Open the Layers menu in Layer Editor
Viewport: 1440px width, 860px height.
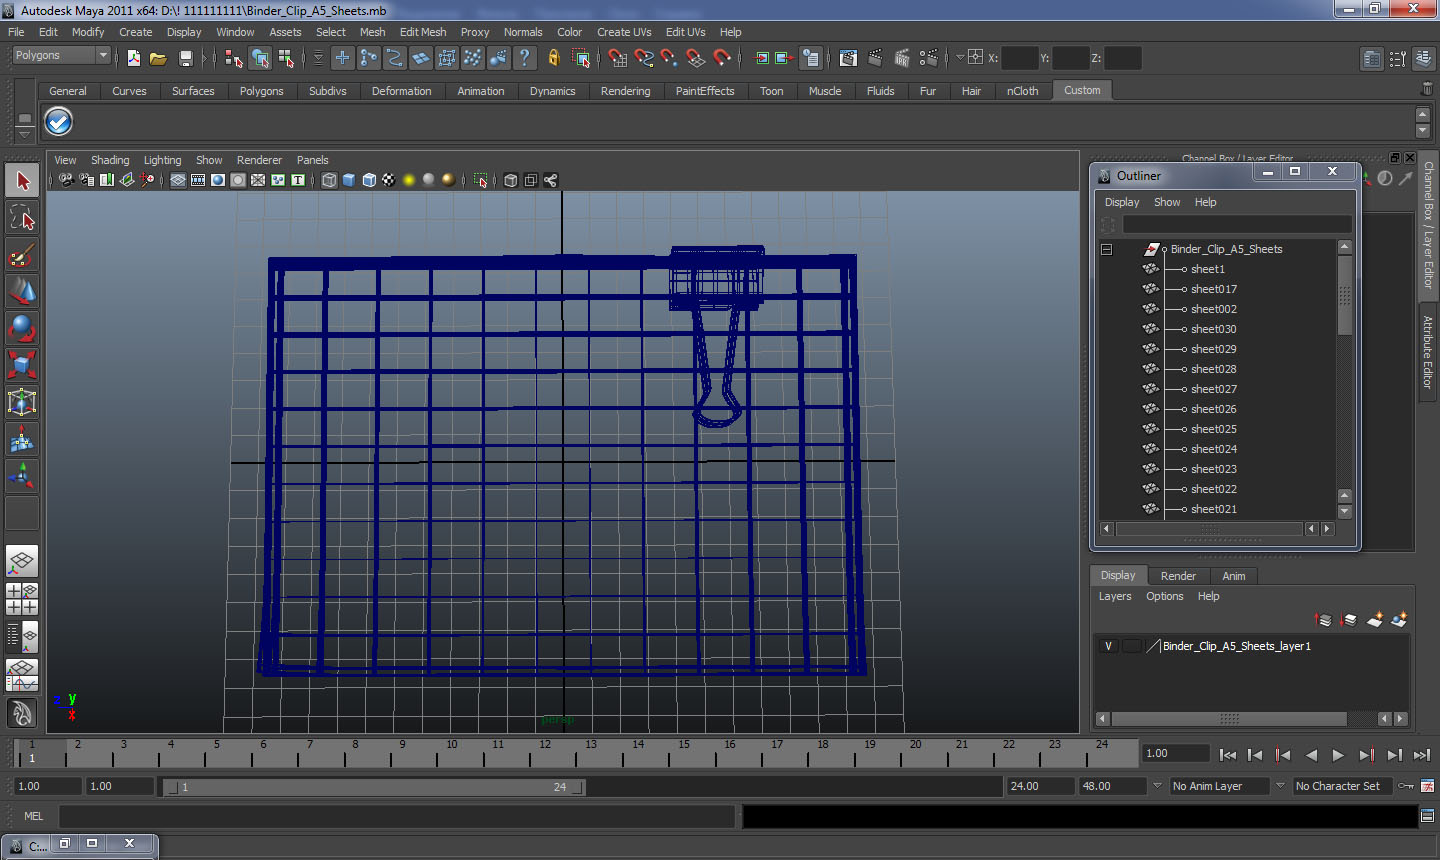tap(1115, 596)
